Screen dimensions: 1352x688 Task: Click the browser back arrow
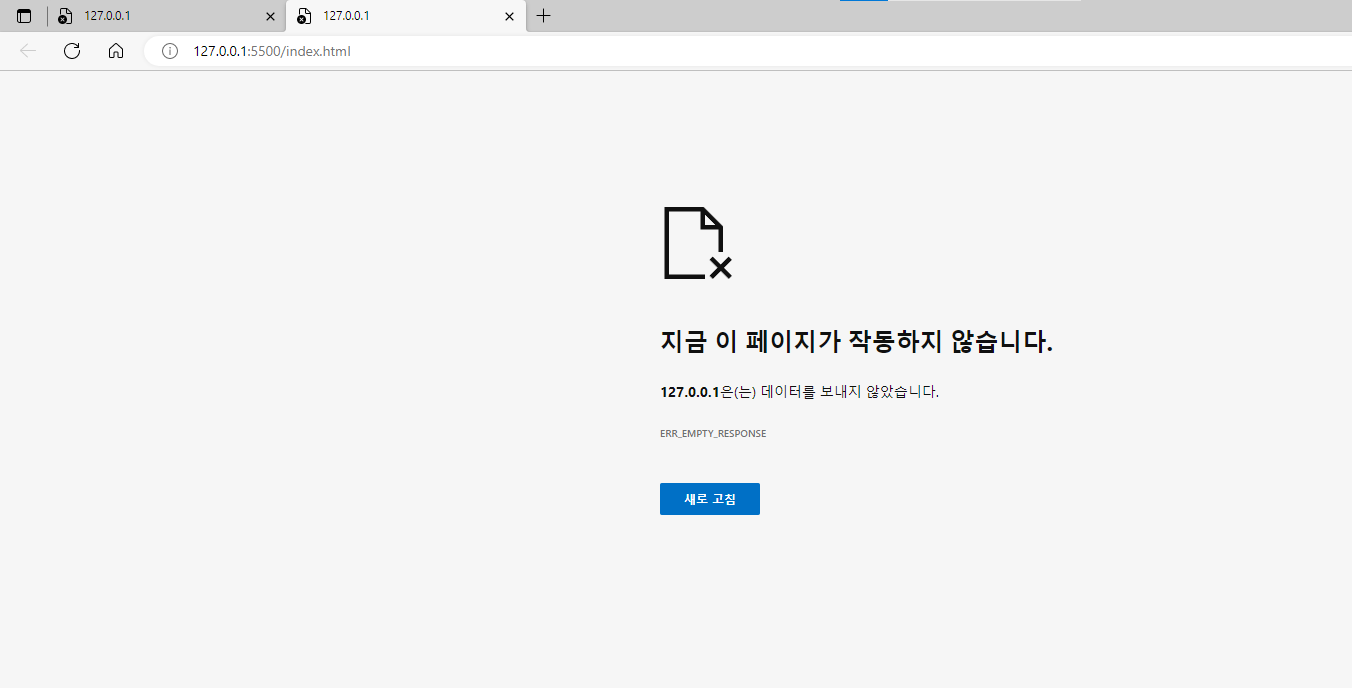pos(28,51)
